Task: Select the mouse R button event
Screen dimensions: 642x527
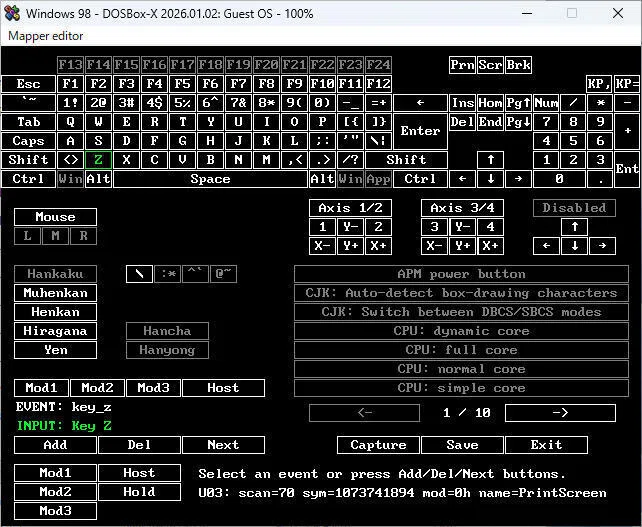Action: pyautogui.click(x=84, y=236)
